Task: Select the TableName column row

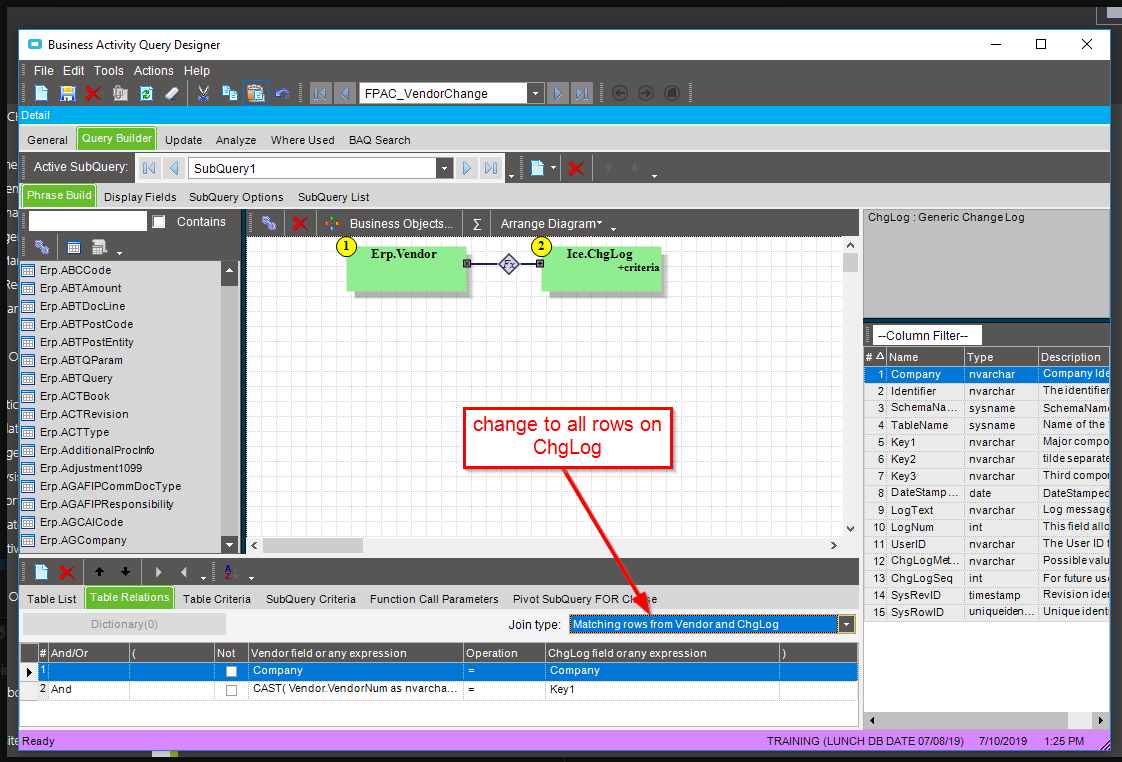Action: (987, 425)
